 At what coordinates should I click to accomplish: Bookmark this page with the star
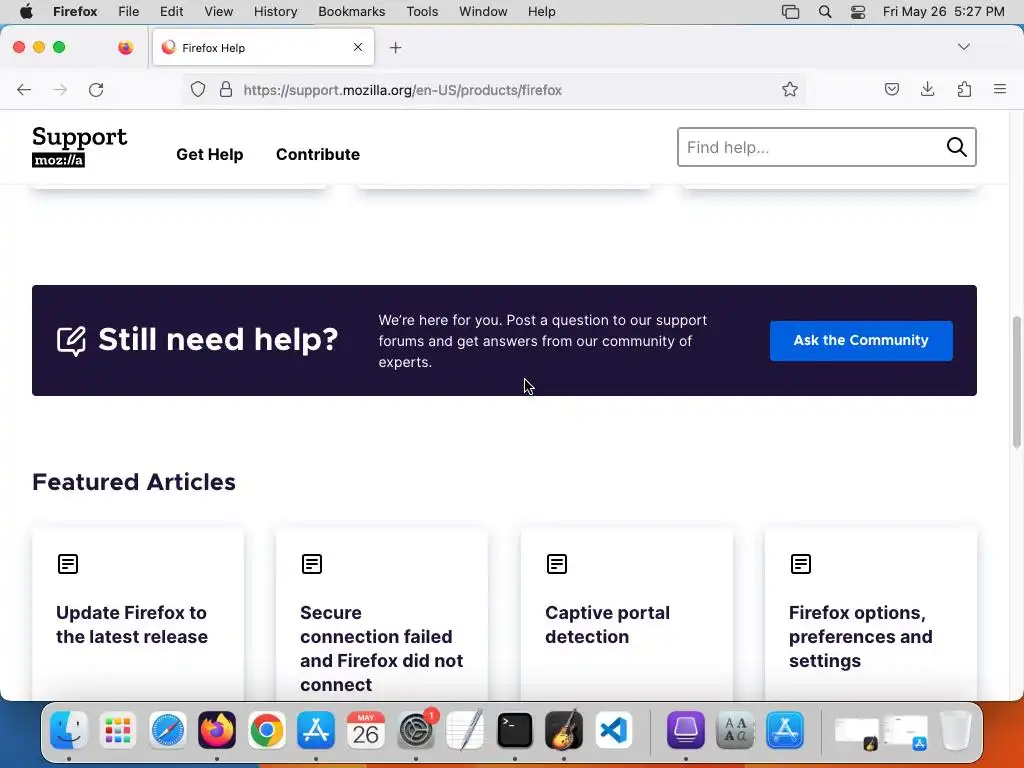coord(790,89)
